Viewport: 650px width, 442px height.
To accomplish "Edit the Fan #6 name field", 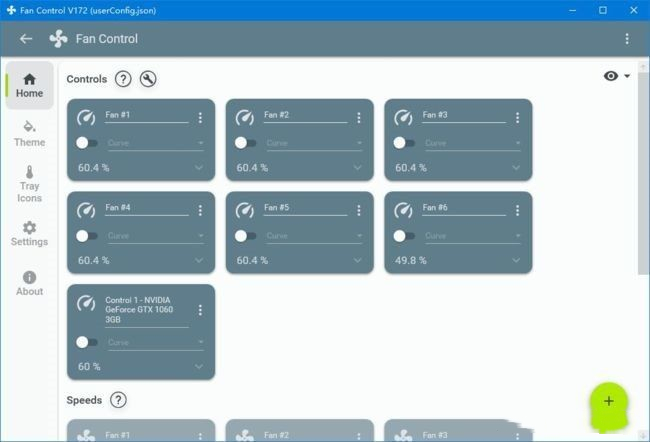I will [x=464, y=208].
